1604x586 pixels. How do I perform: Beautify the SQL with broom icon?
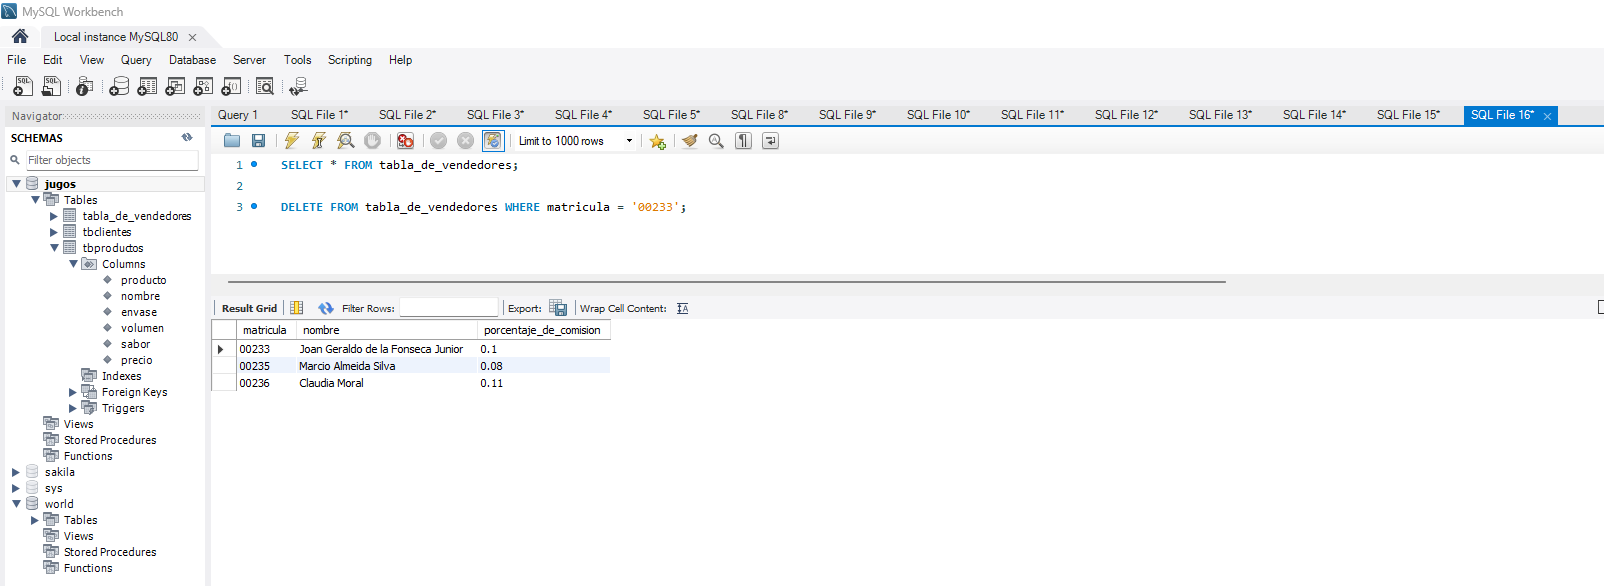(689, 141)
